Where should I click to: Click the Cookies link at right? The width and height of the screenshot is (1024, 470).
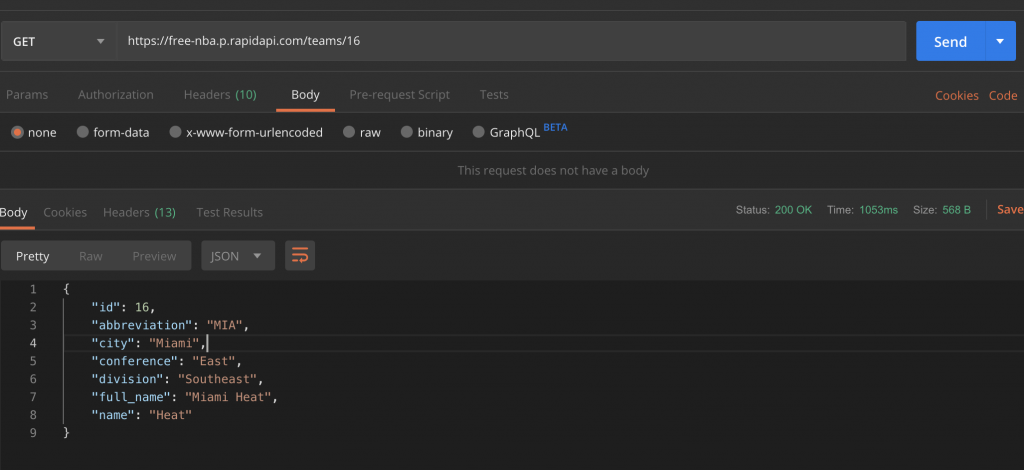point(957,95)
